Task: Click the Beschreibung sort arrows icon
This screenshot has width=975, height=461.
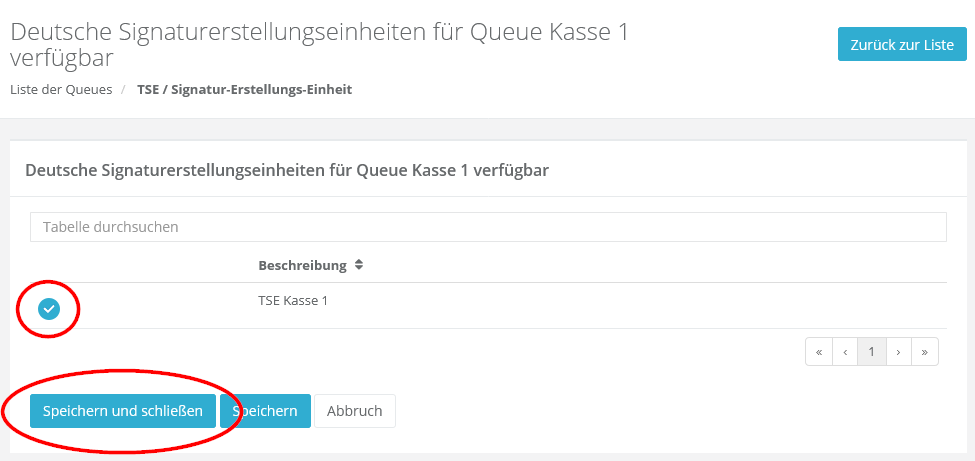Action: [x=359, y=266]
